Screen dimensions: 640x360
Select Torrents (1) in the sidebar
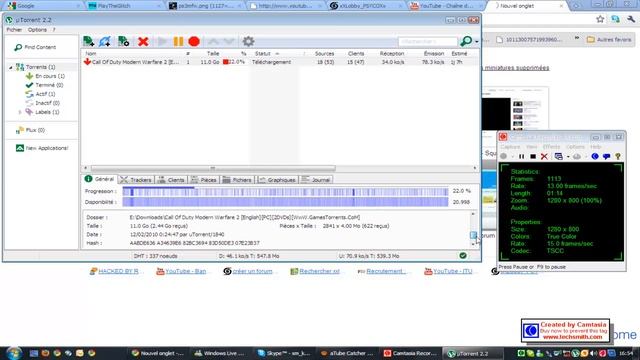point(40,67)
